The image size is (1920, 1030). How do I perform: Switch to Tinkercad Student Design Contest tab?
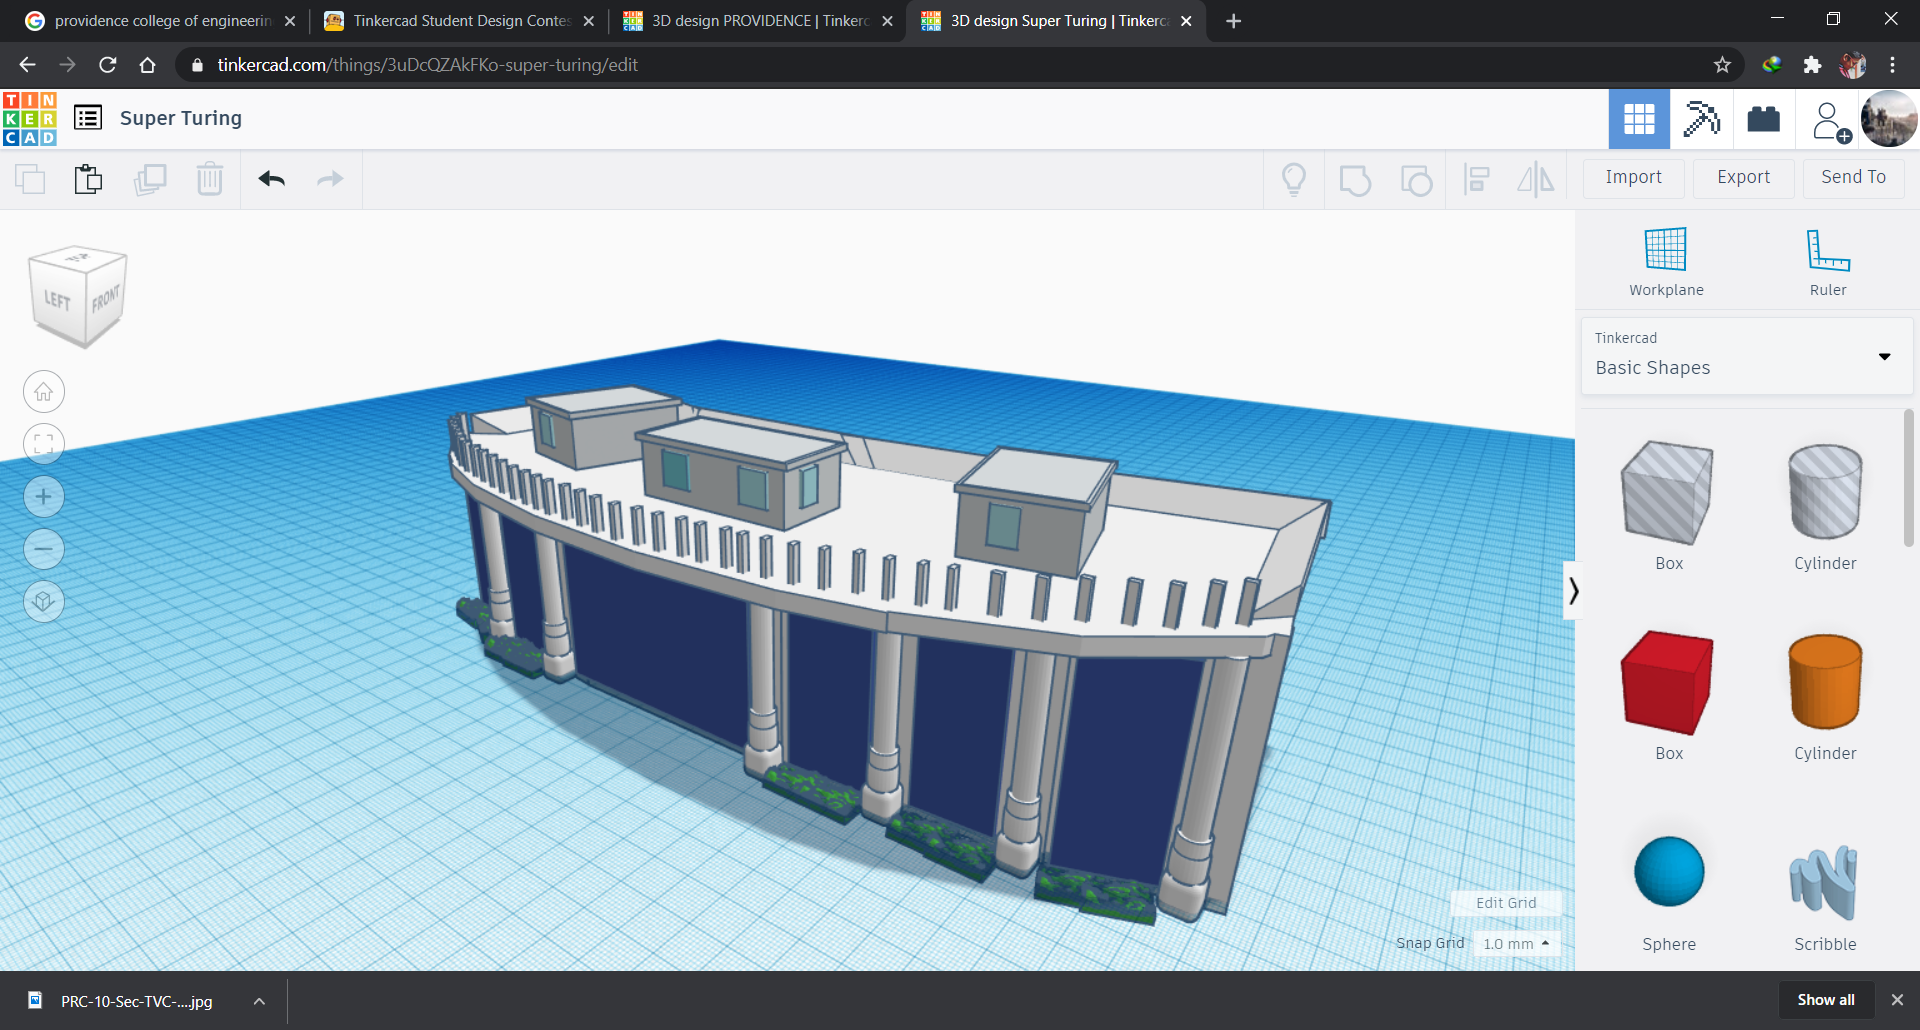click(459, 21)
